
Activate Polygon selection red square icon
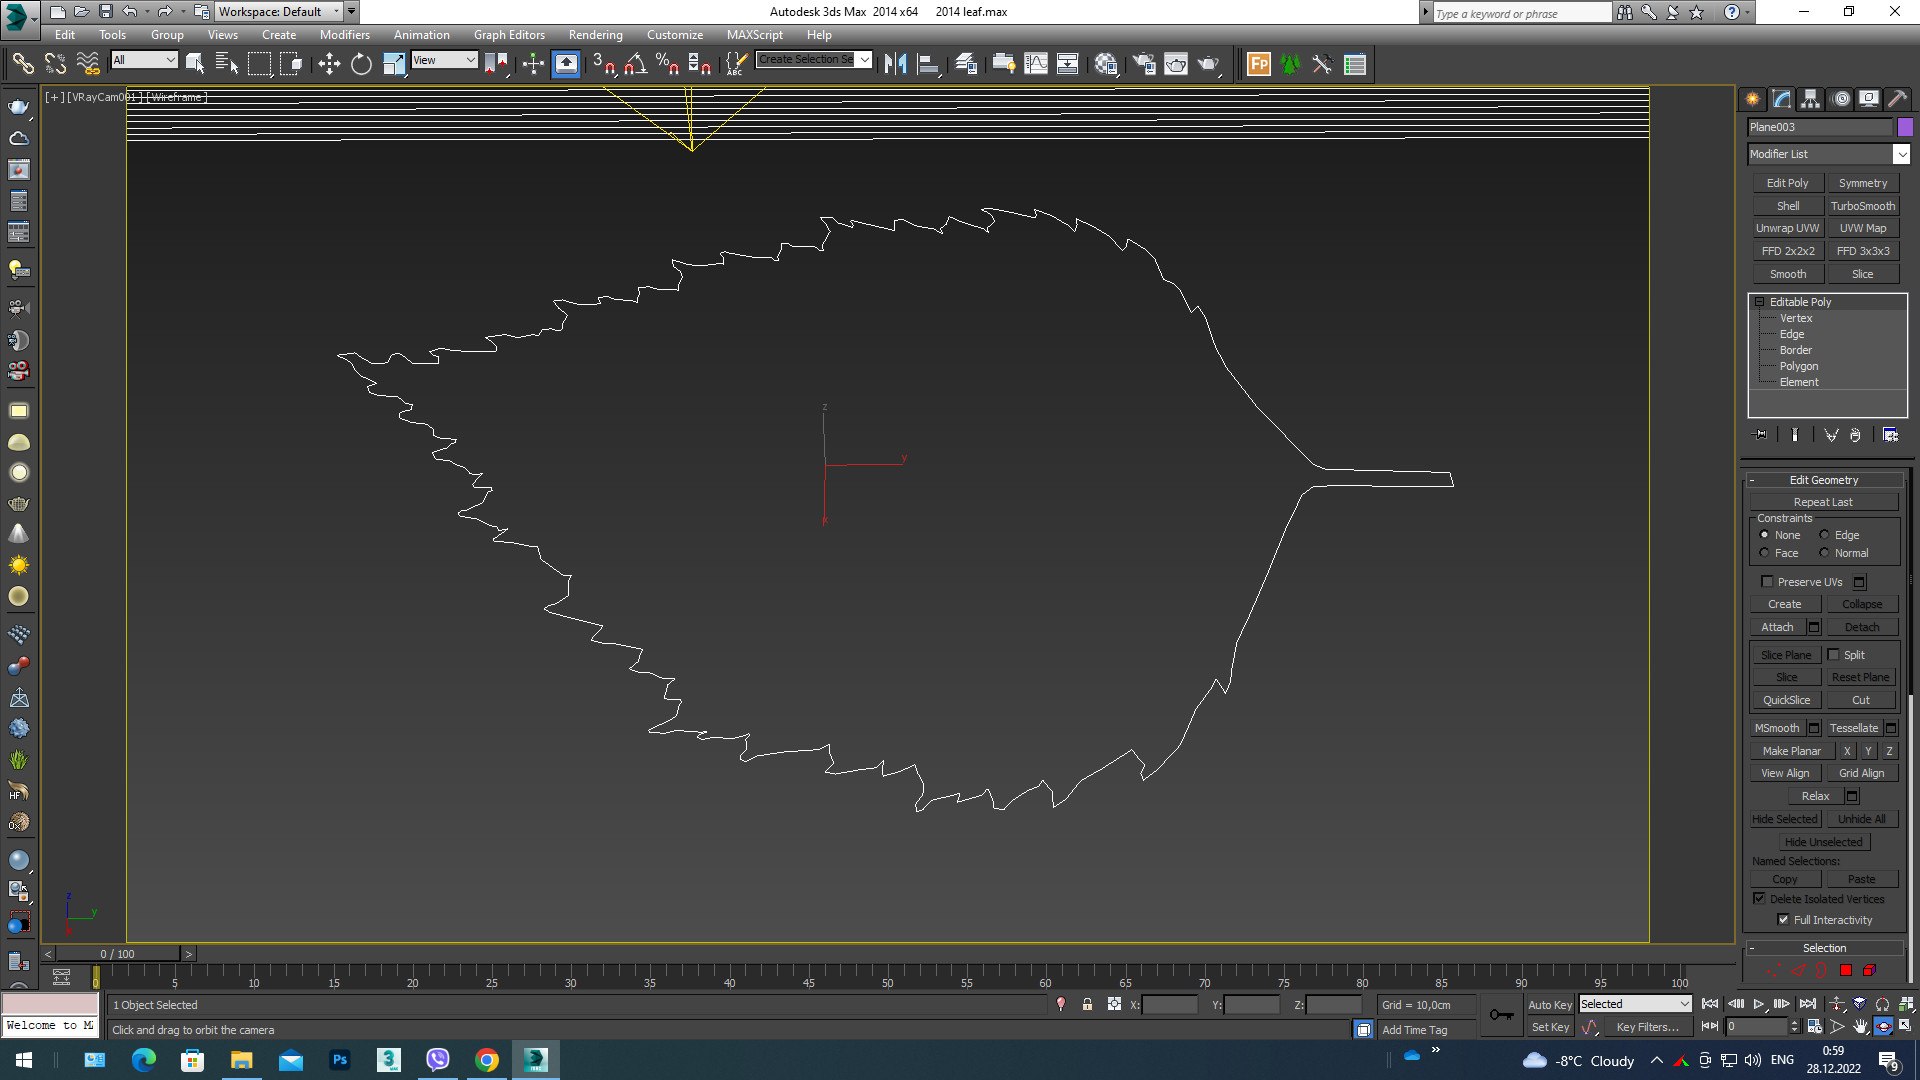[1846, 970]
